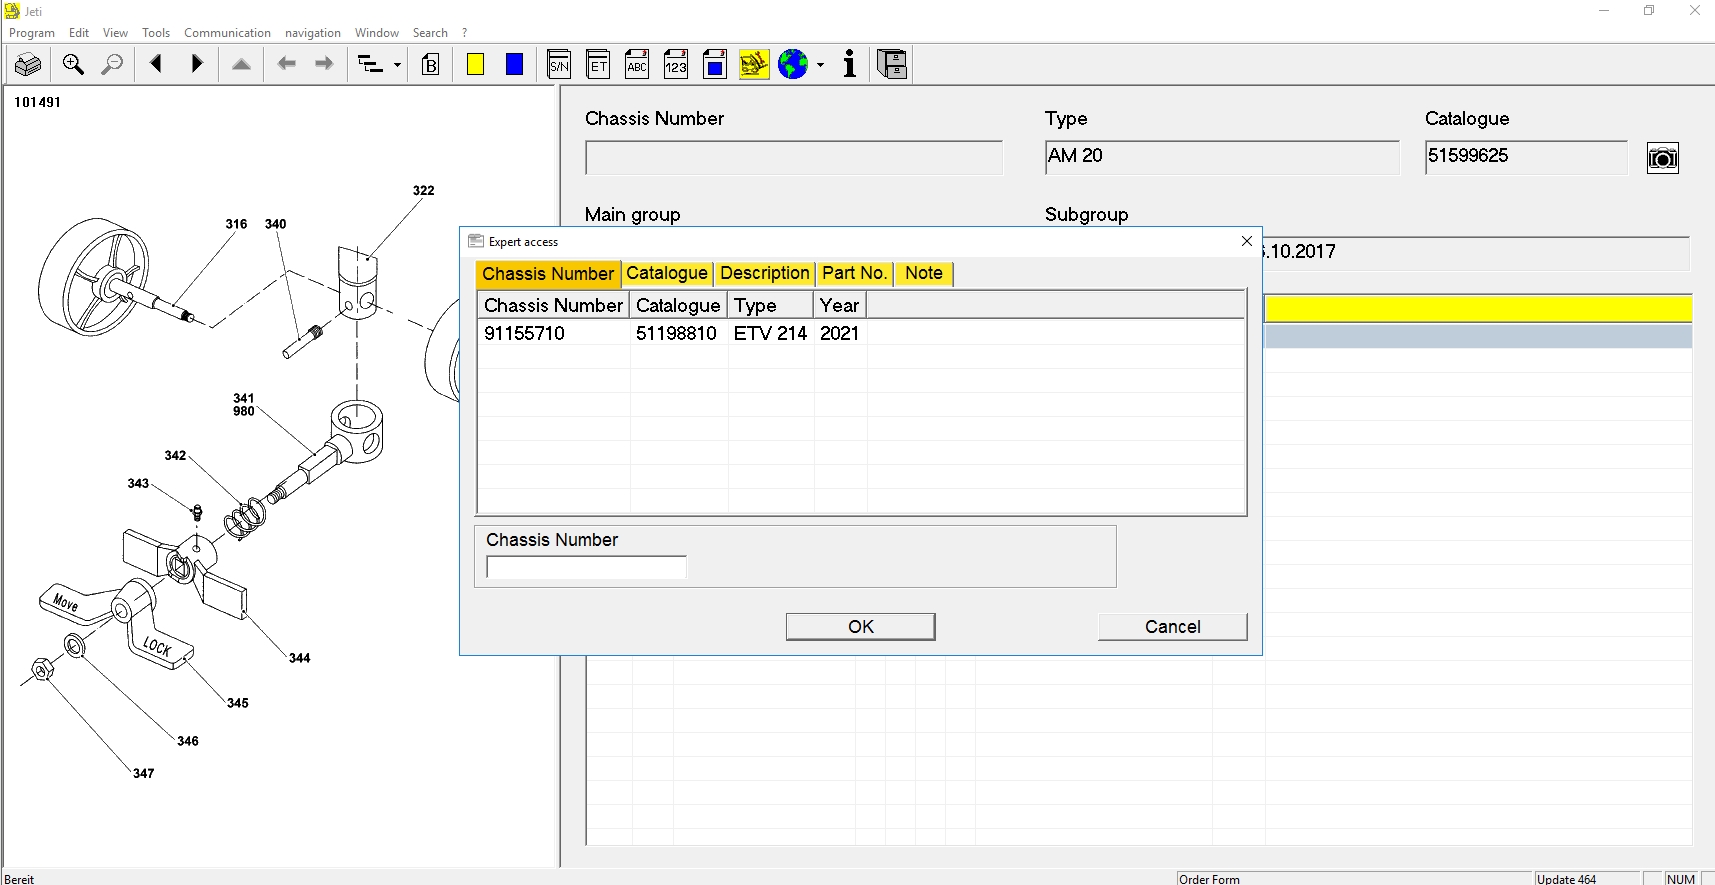Click part number 342 in the diagram
This screenshot has height=885, width=1715.
click(x=175, y=455)
